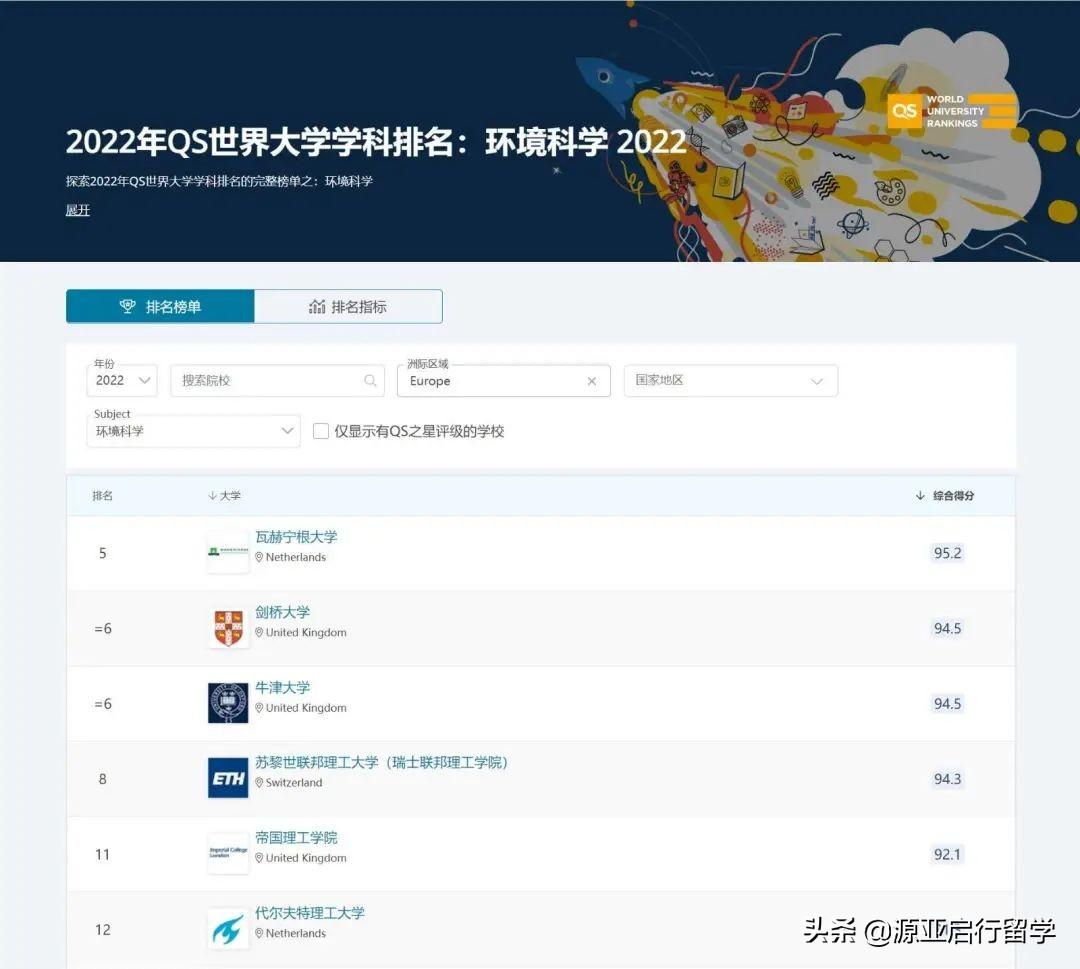Open the 牛津大学 link
This screenshot has height=969, width=1080.
pyautogui.click(x=282, y=687)
